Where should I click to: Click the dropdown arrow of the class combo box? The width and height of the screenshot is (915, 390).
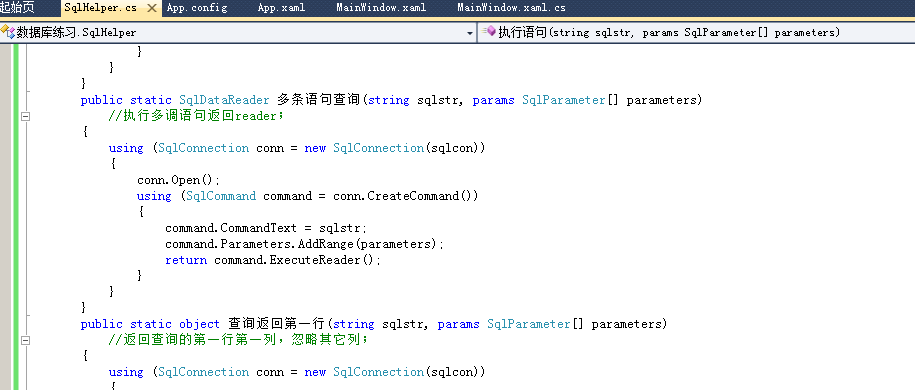click(x=470, y=34)
